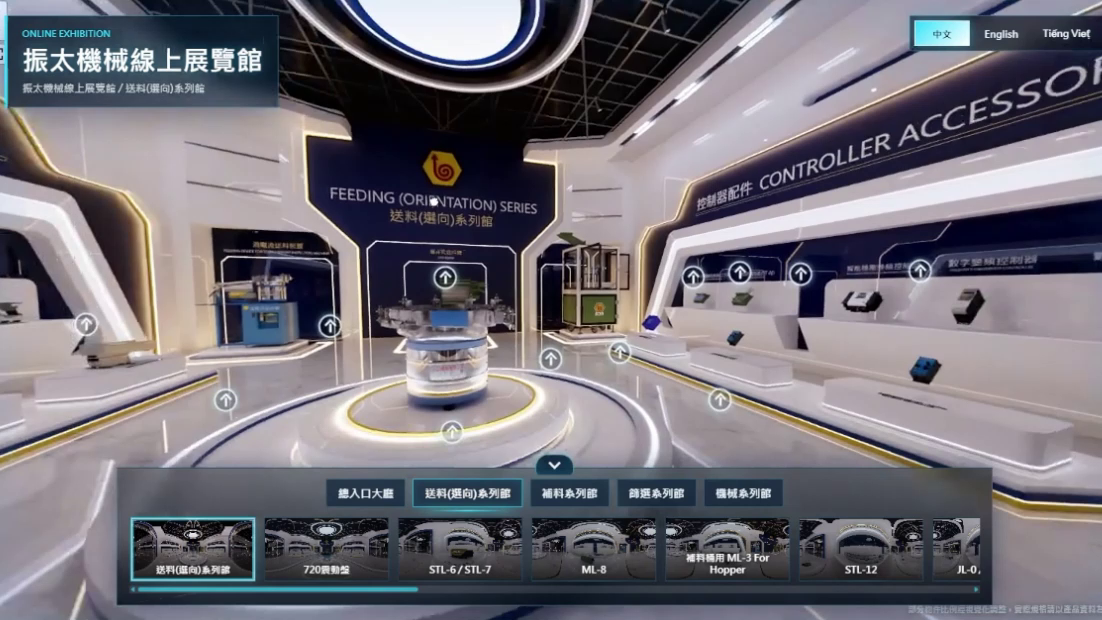Select the 送料(選向)系列館 panorama thumbnail
This screenshot has width=1102, height=620.
(193, 549)
